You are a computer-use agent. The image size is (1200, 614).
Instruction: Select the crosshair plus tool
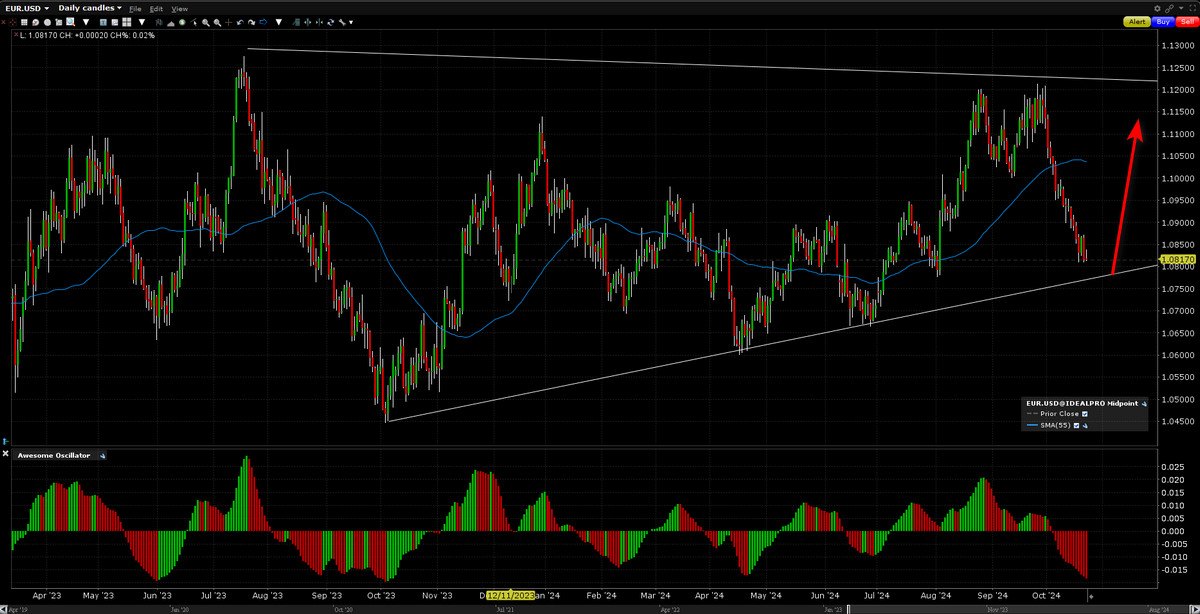point(228,21)
